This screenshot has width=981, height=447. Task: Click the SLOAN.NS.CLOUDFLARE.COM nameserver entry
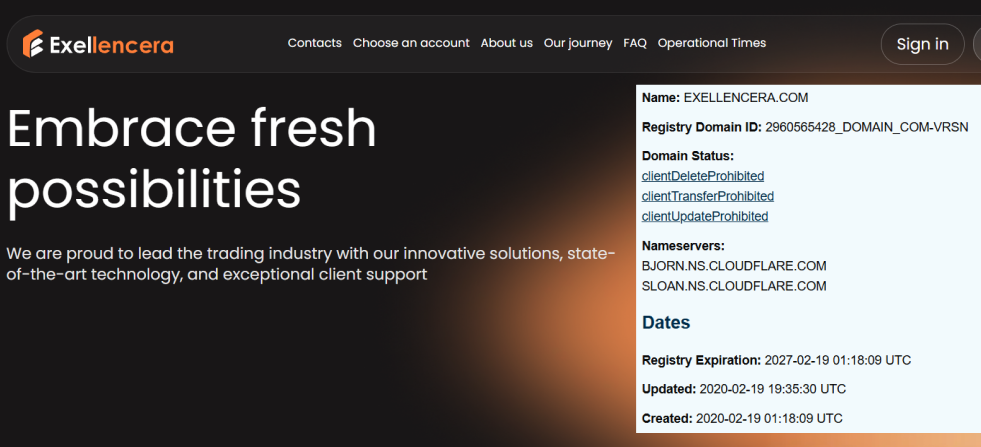click(733, 286)
